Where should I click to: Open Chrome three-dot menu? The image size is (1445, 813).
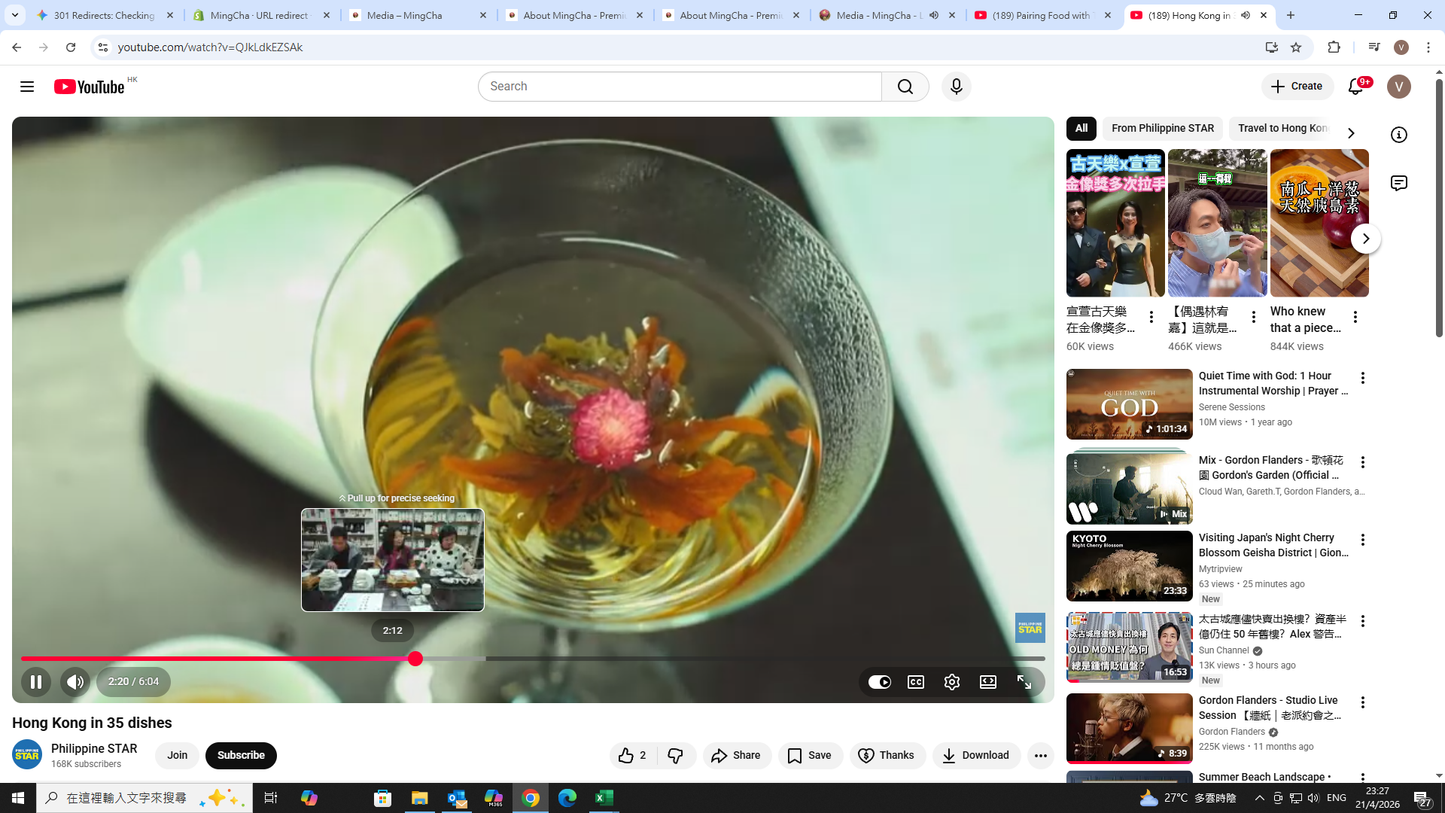point(1428,47)
